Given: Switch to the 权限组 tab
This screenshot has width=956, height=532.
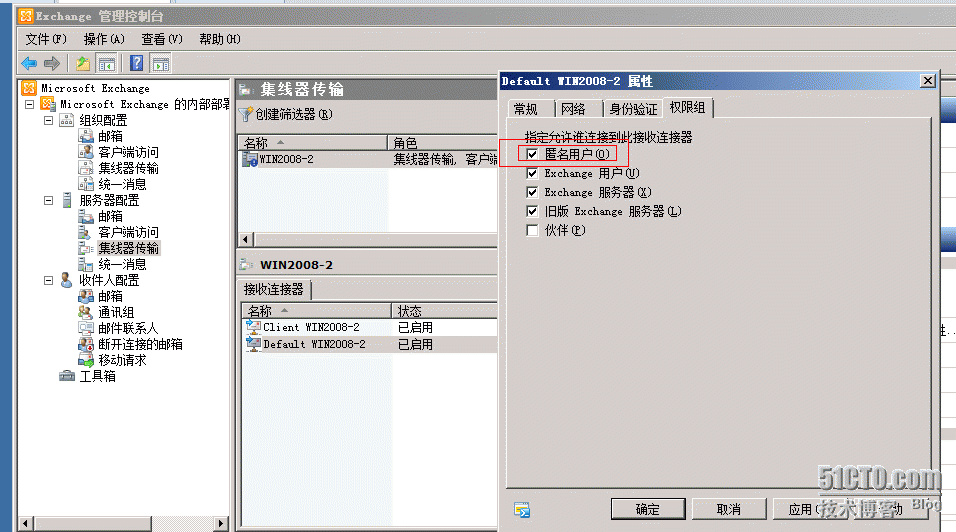Looking at the screenshot, I should tap(687, 107).
